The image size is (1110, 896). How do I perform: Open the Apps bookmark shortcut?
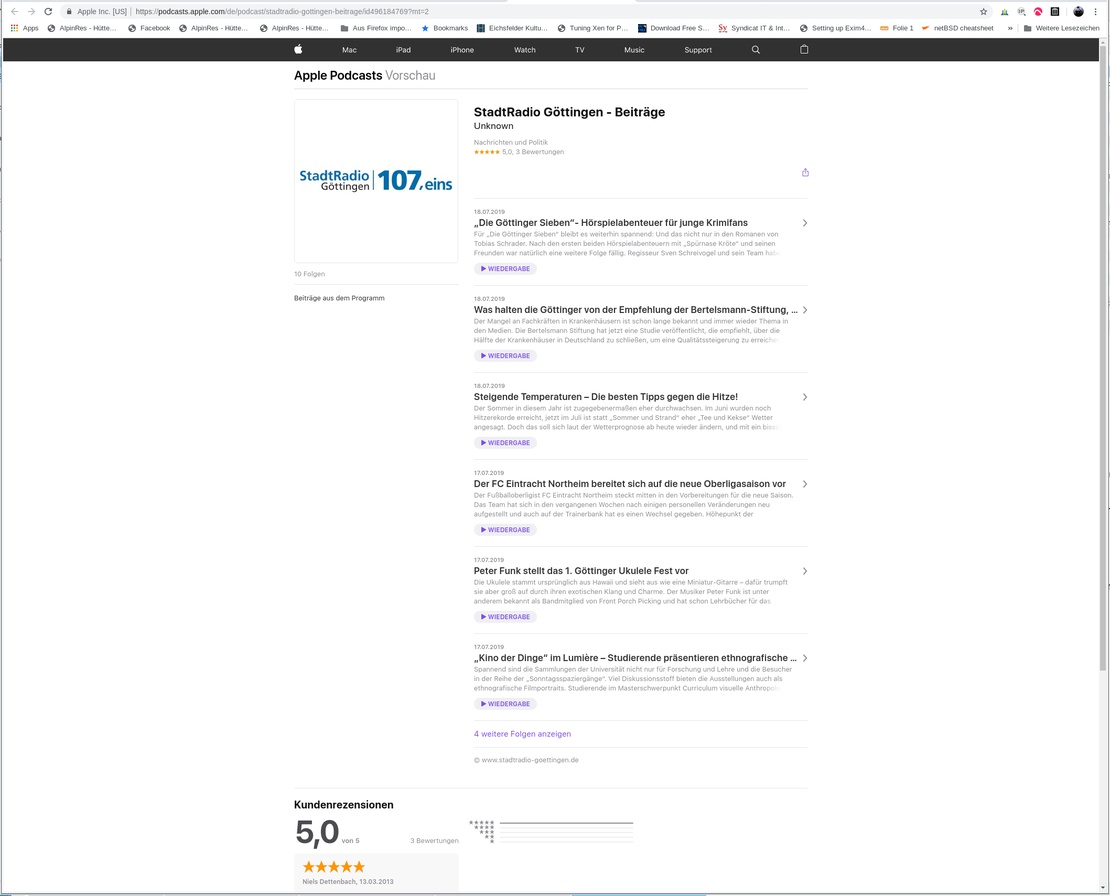click(25, 28)
